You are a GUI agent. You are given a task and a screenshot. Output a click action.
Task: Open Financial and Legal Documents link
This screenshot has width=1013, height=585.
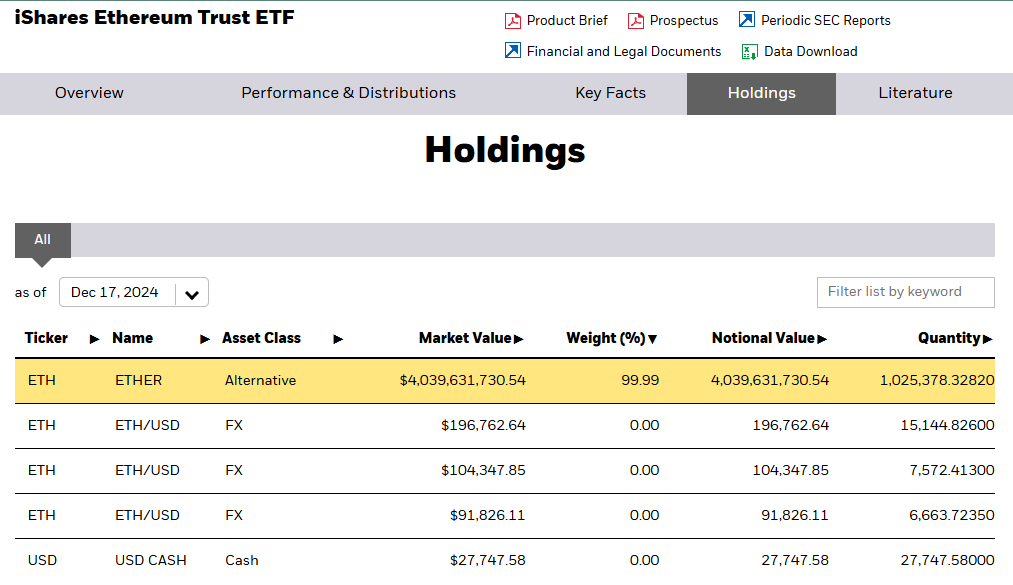(x=623, y=52)
